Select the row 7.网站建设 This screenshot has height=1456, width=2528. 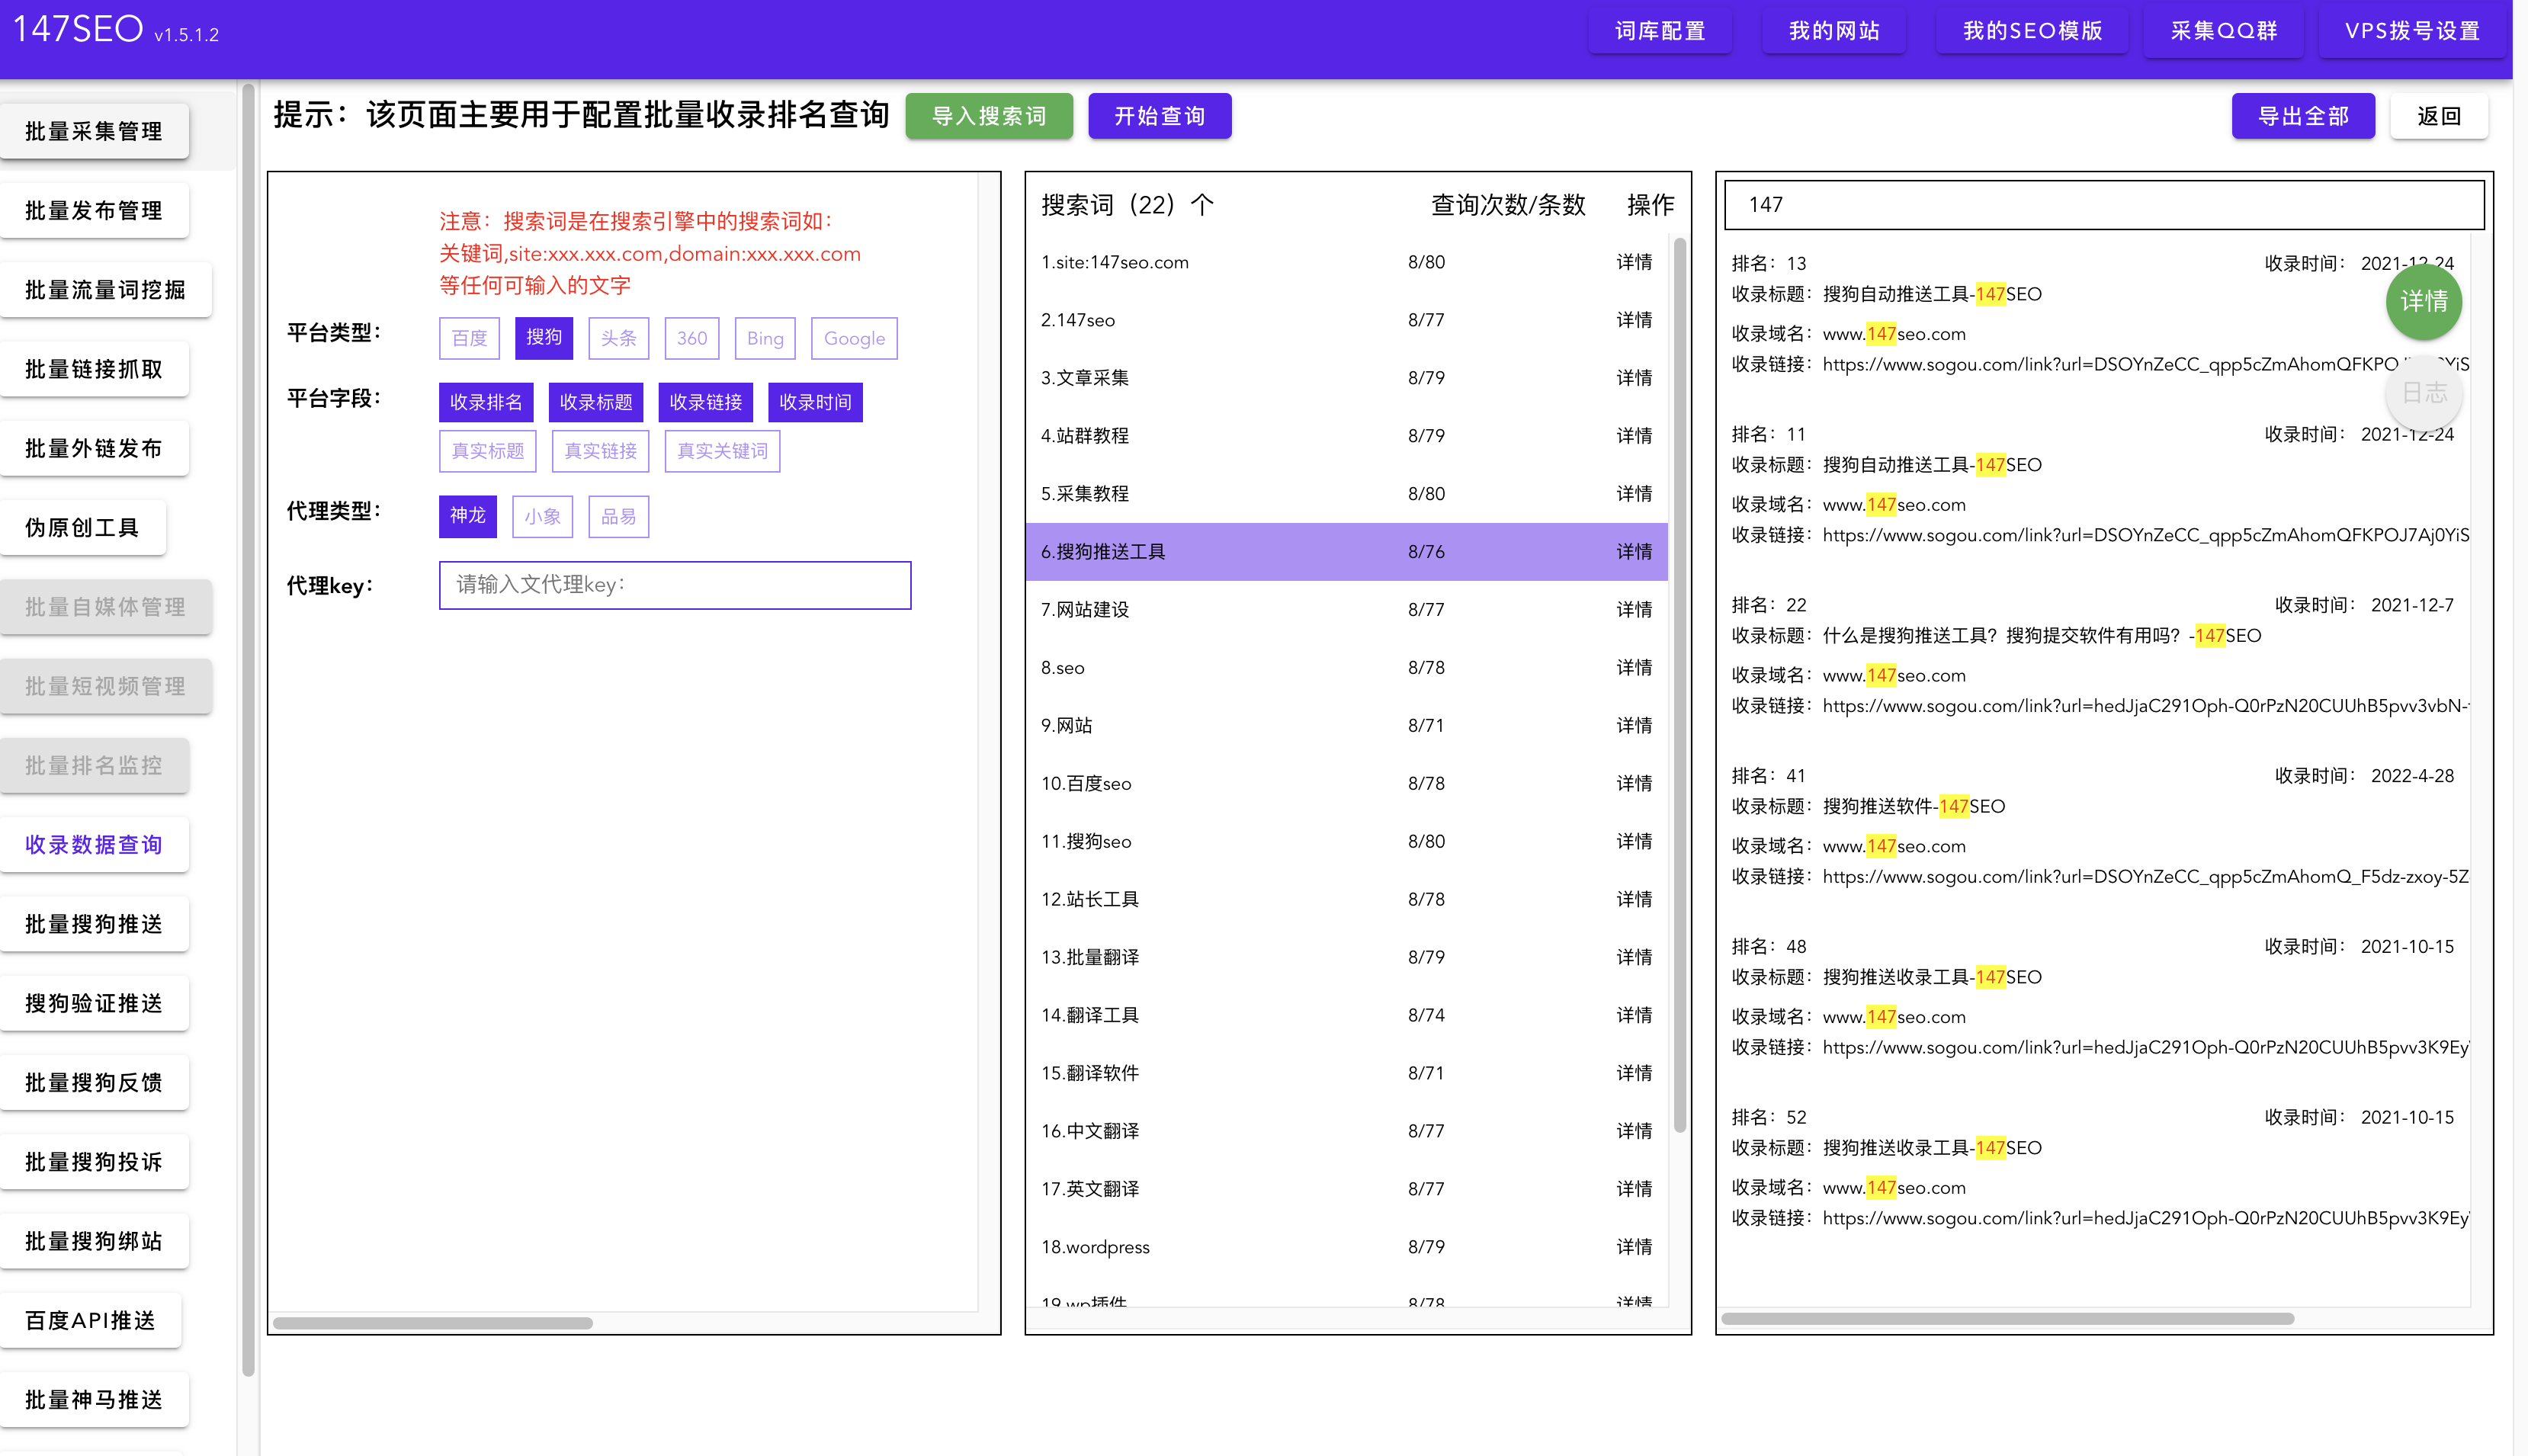(1347, 610)
